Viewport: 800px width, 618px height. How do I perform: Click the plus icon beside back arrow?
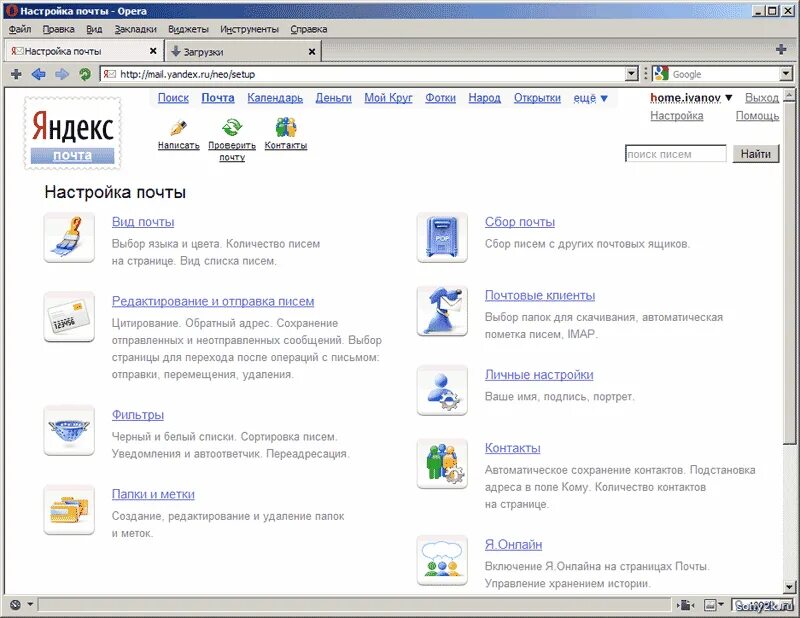[x=16, y=75]
